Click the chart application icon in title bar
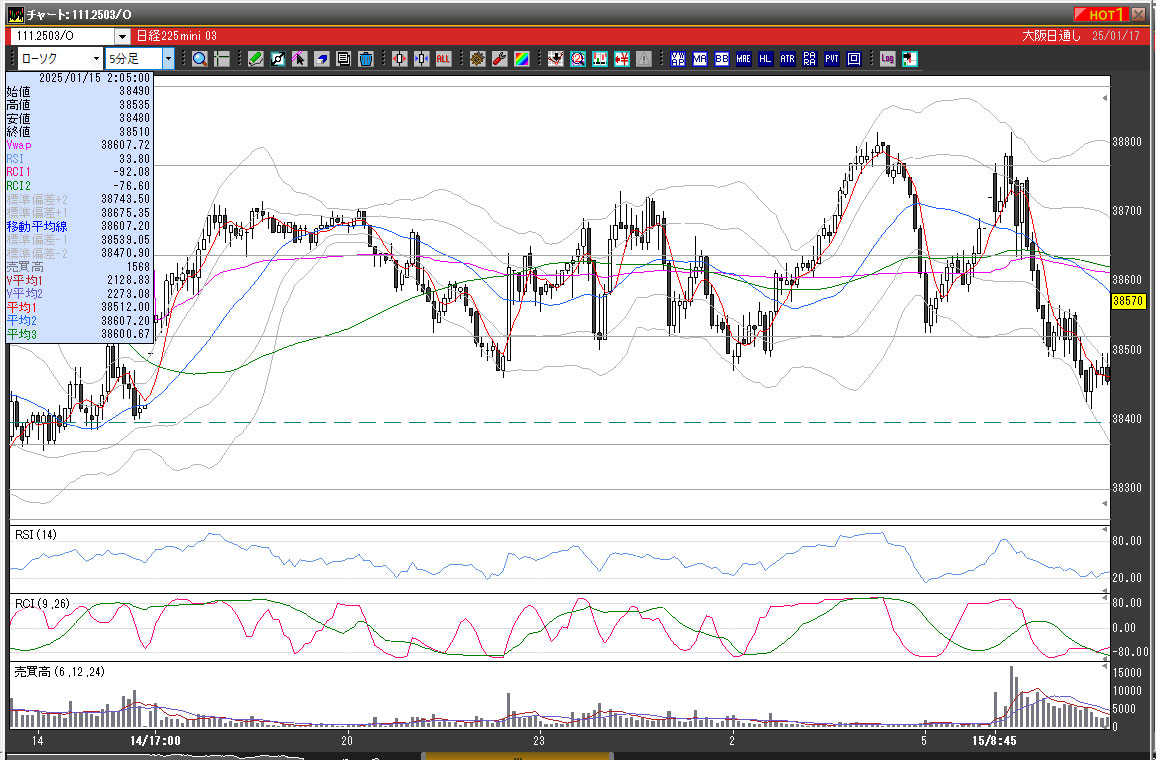Screen dimensions: 1156x760 (15, 14)
